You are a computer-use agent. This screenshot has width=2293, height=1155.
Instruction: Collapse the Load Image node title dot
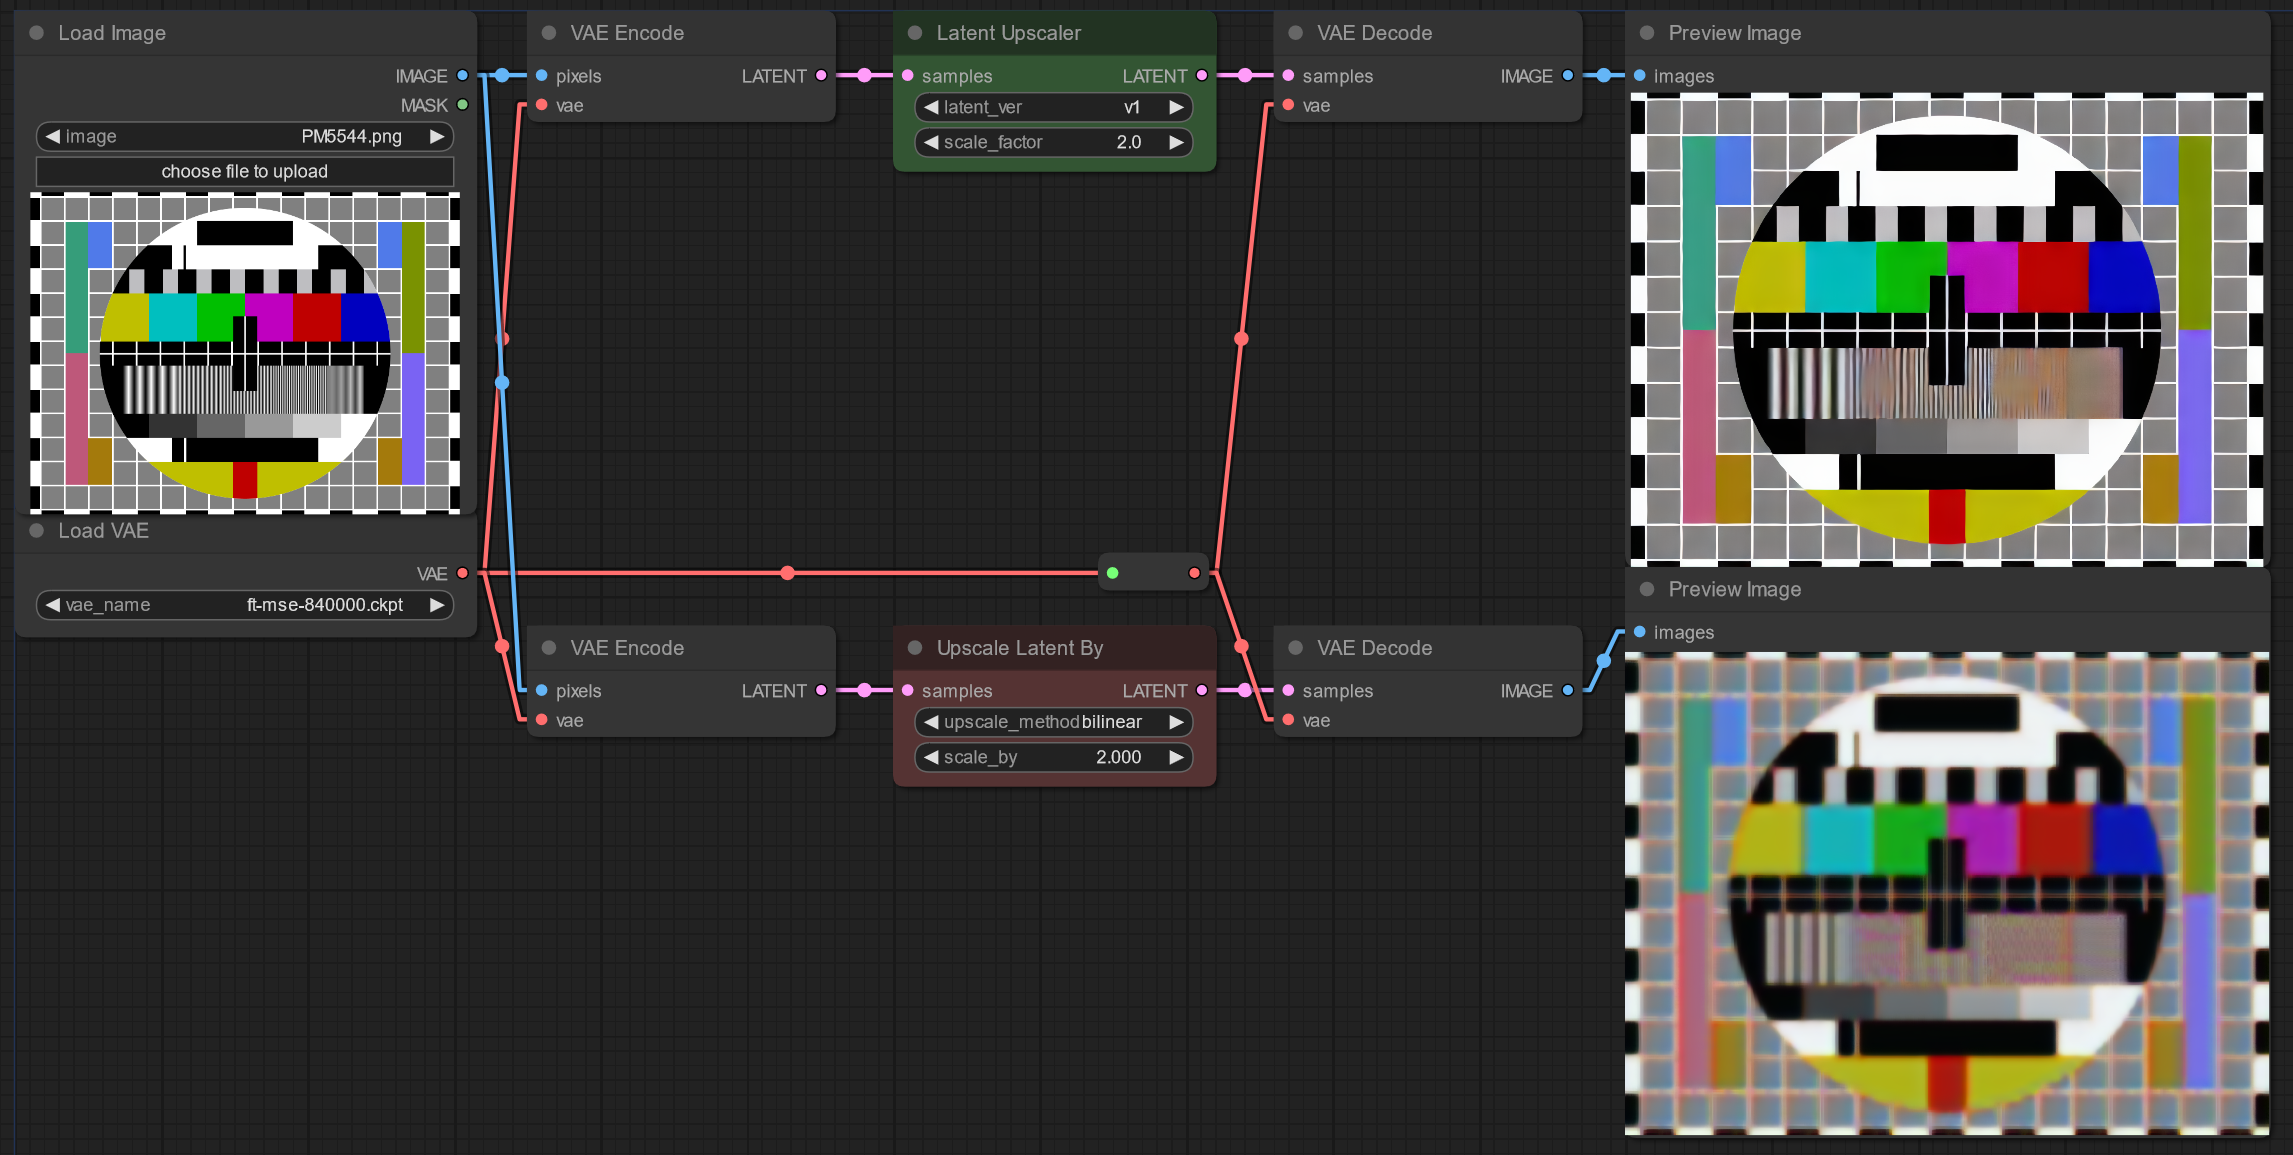(x=37, y=32)
